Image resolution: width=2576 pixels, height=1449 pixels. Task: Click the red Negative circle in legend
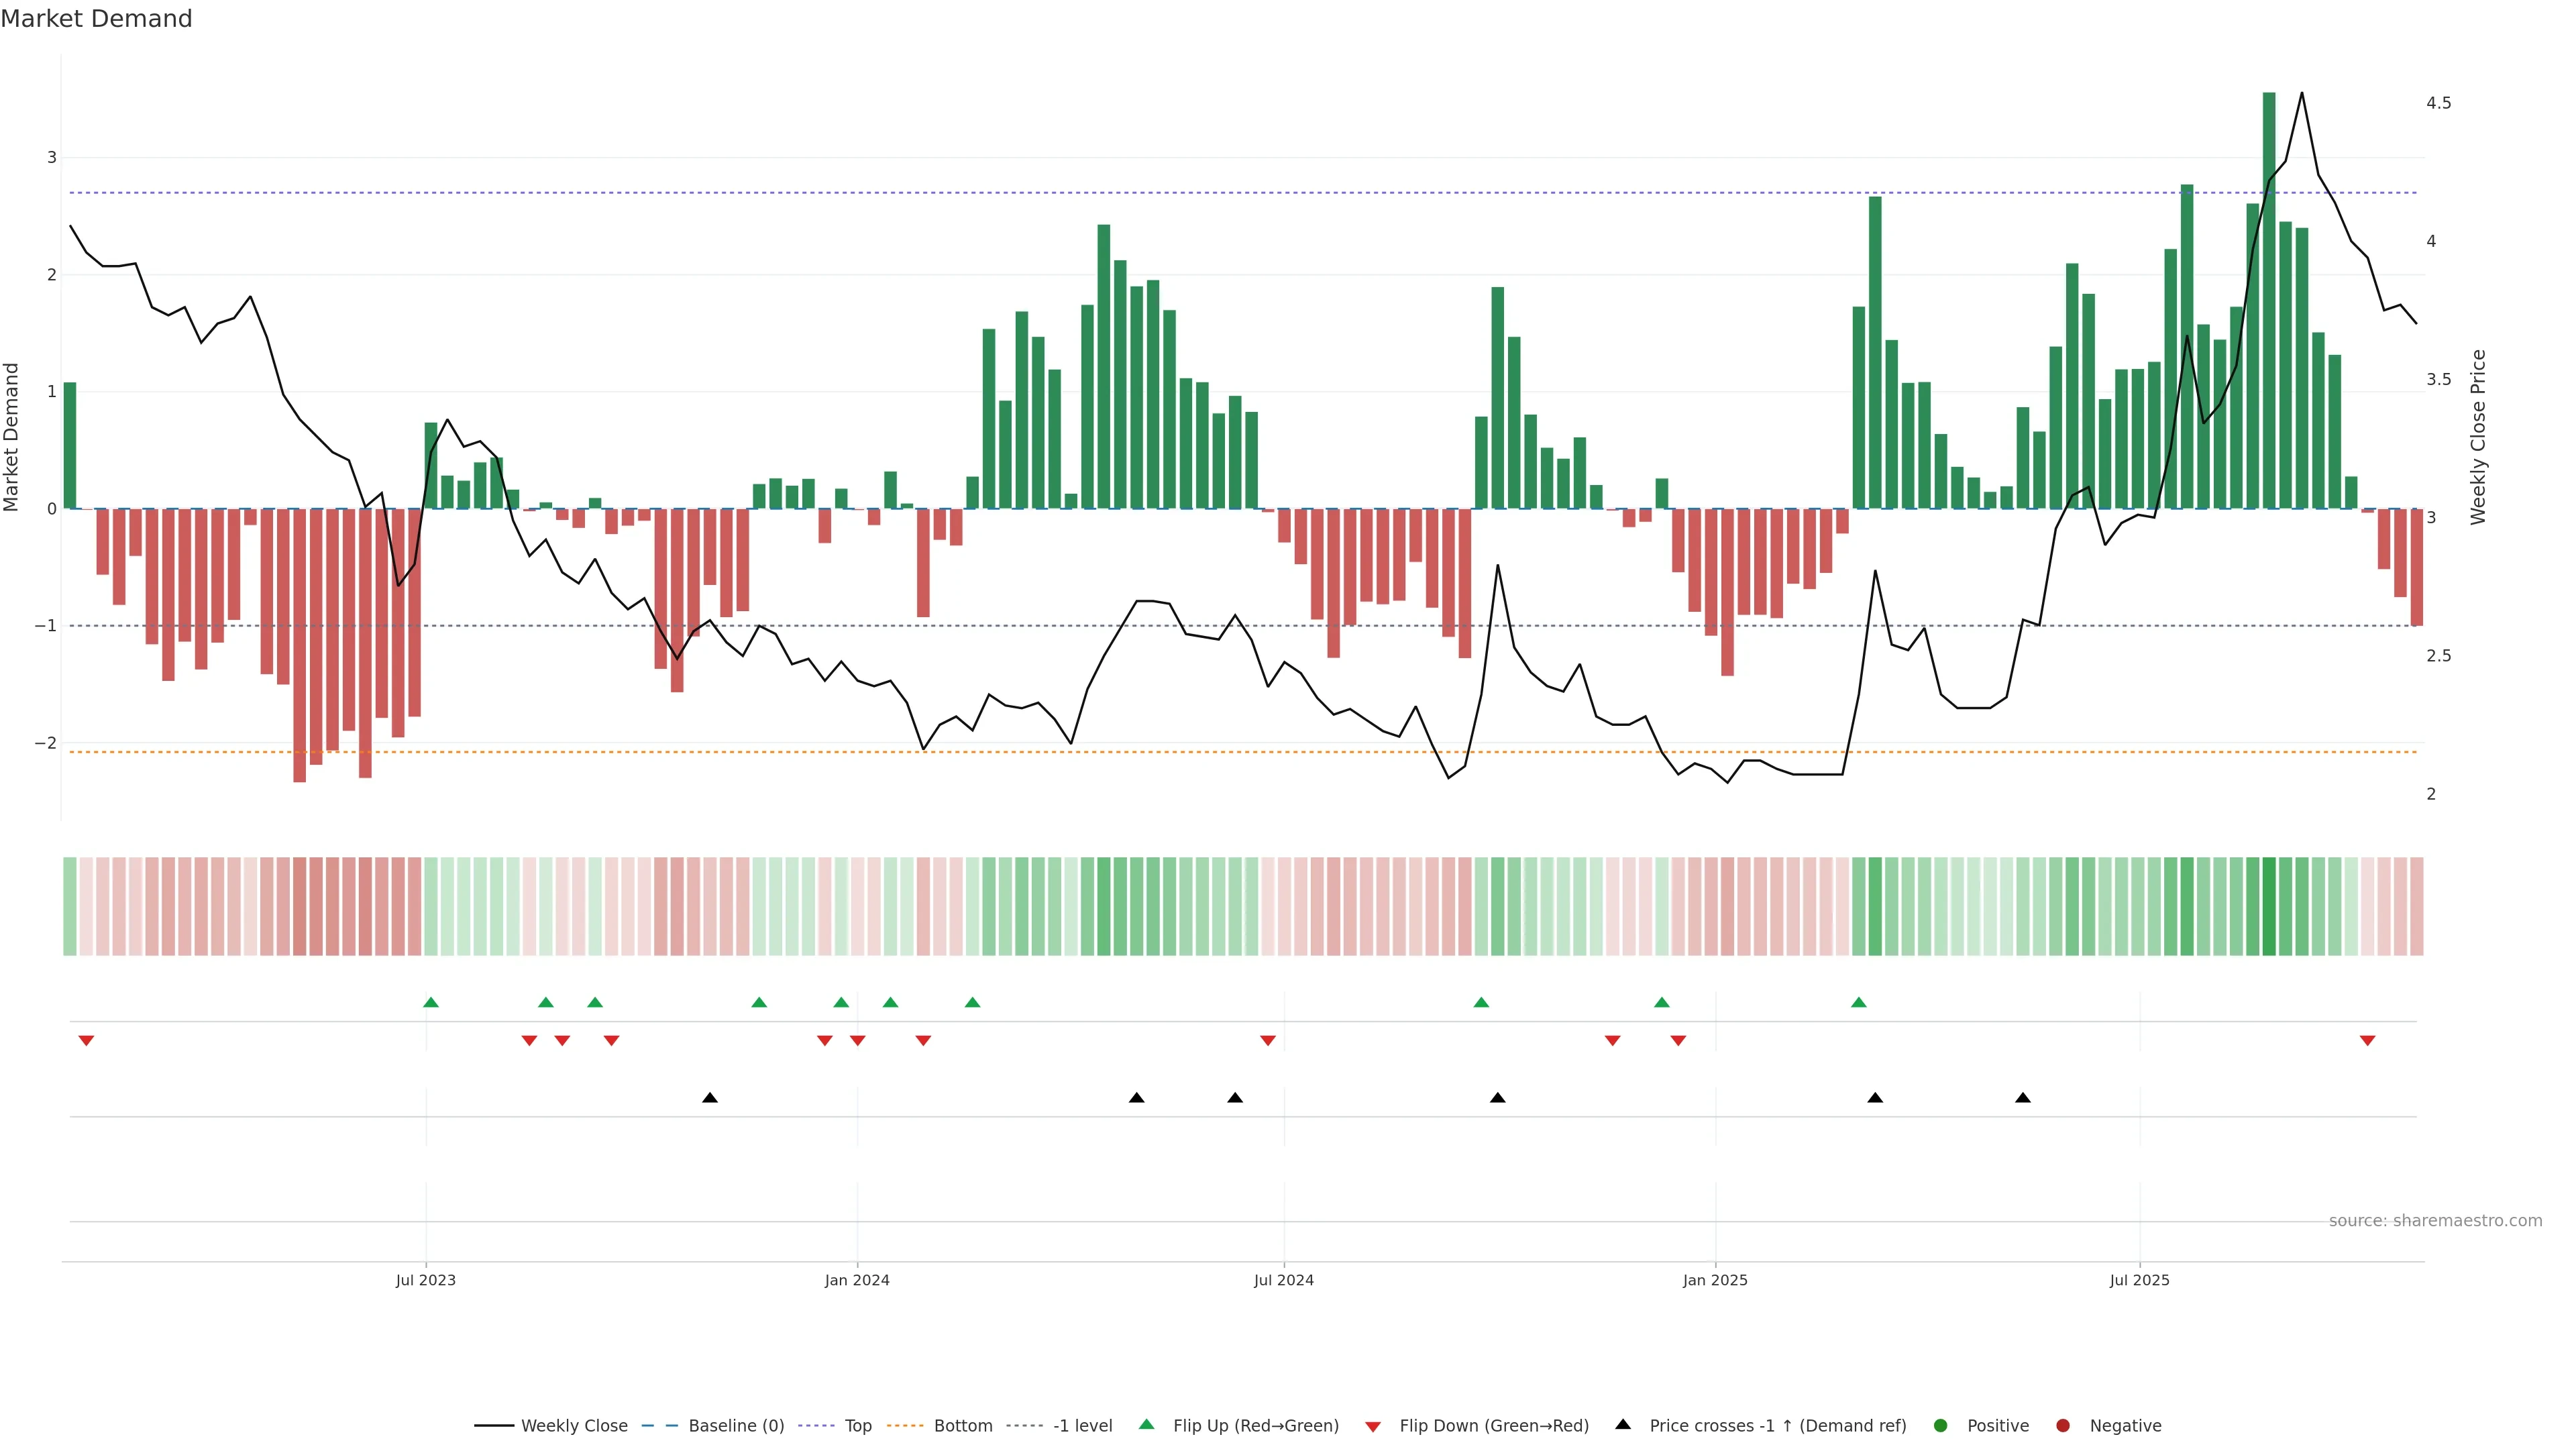pyautogui.click(x=2063, y=1426)
